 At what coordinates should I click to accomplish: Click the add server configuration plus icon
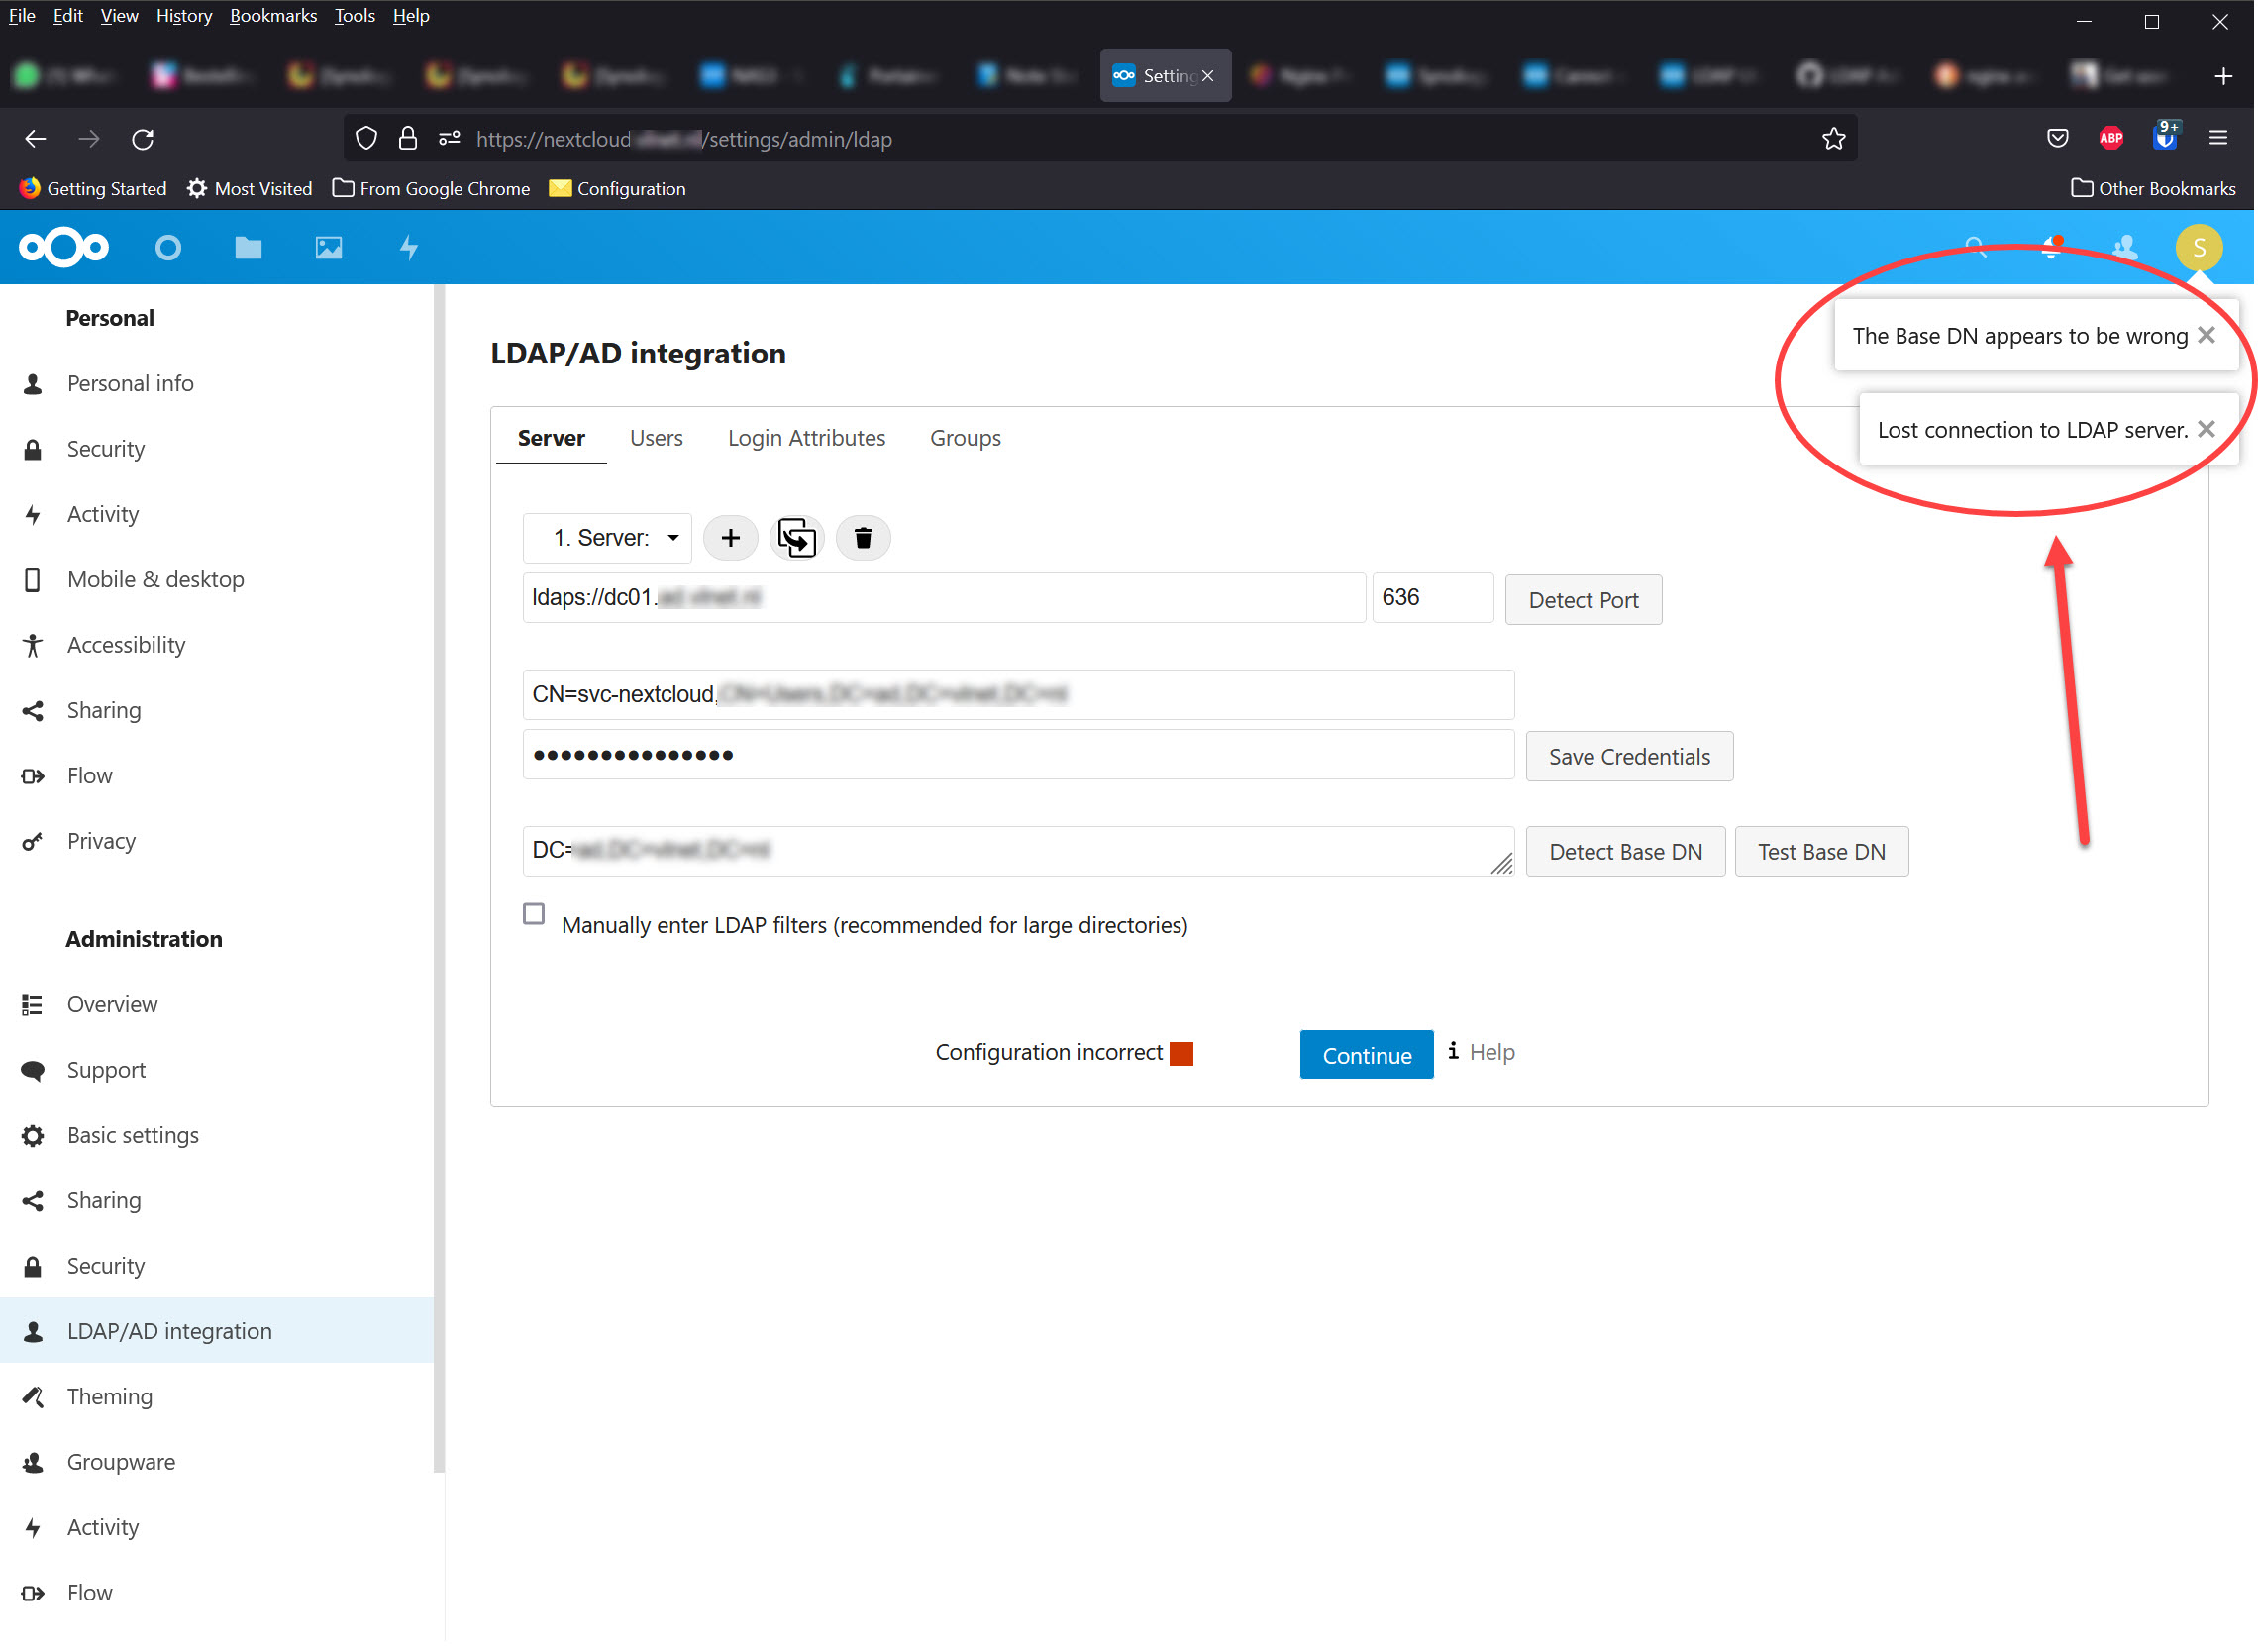click(731, 538)
